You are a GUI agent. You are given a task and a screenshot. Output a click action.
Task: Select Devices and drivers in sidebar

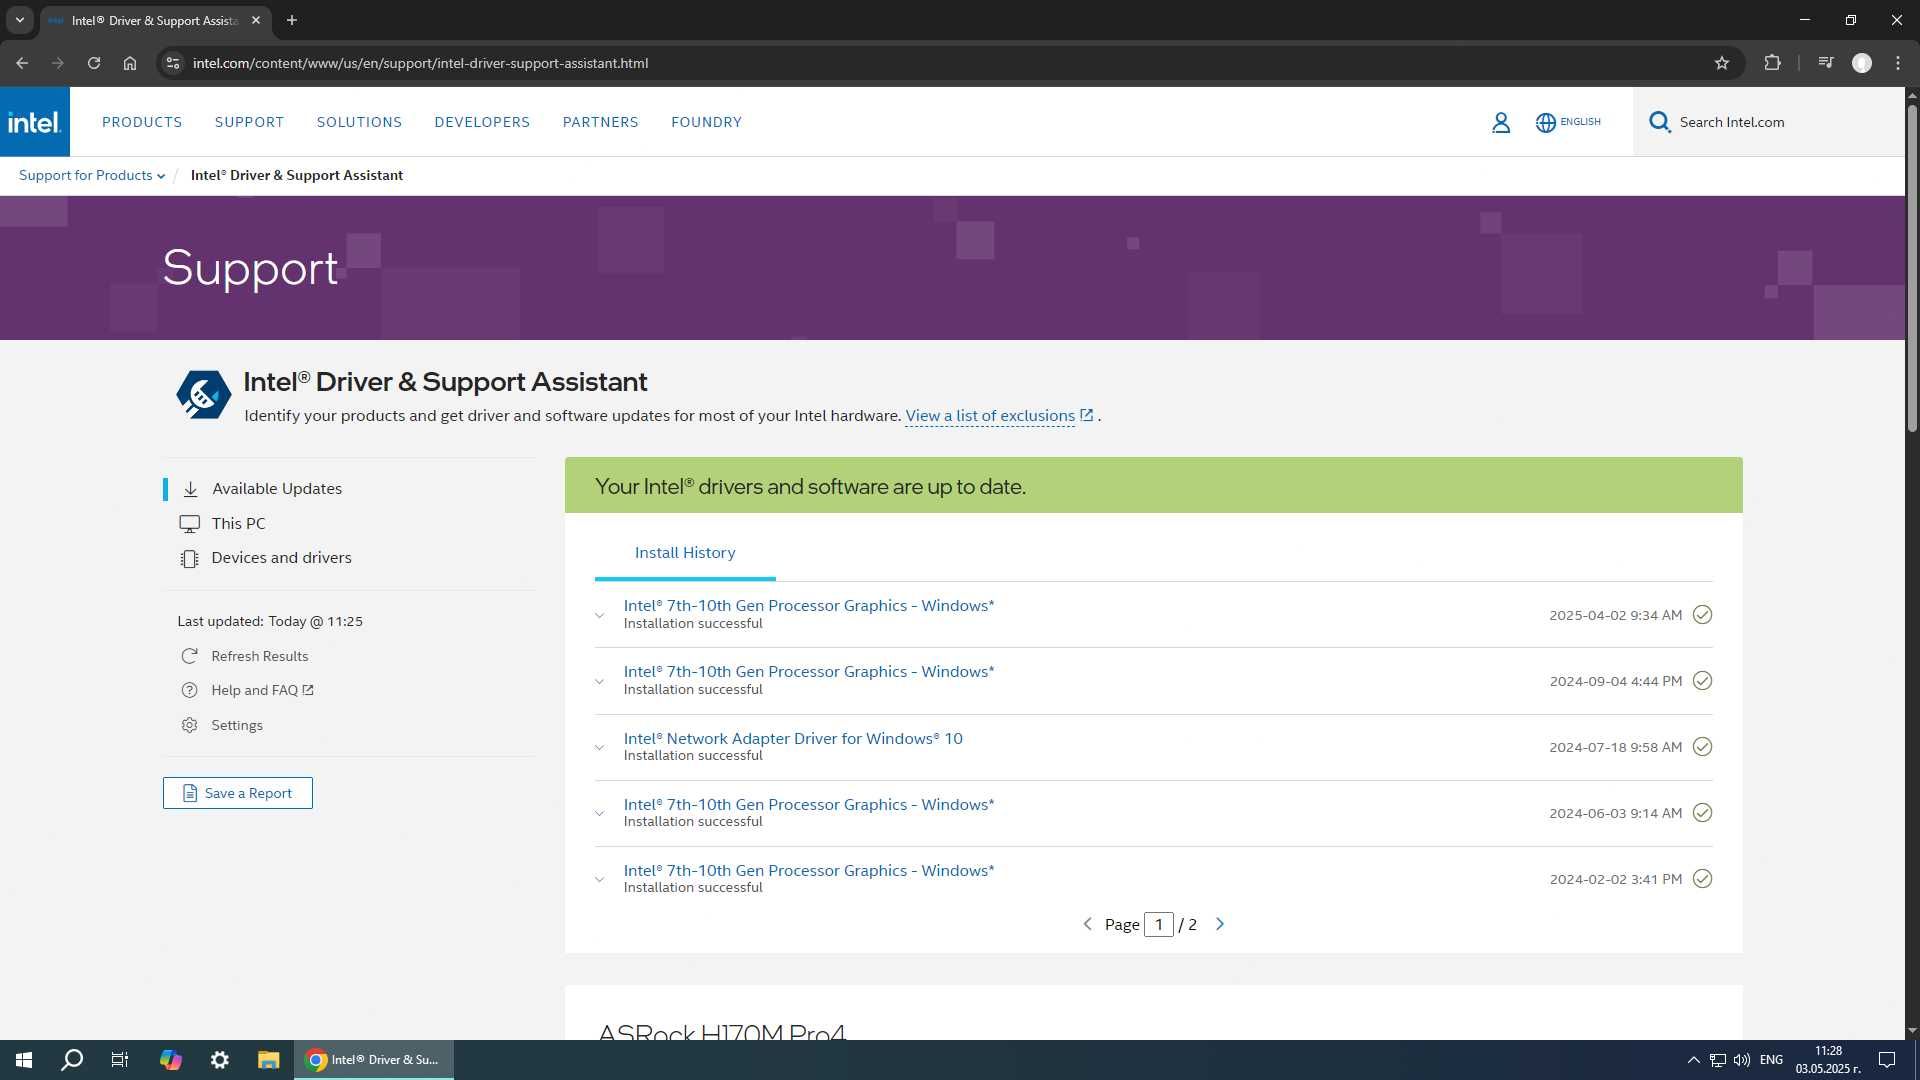pos(281,558)
